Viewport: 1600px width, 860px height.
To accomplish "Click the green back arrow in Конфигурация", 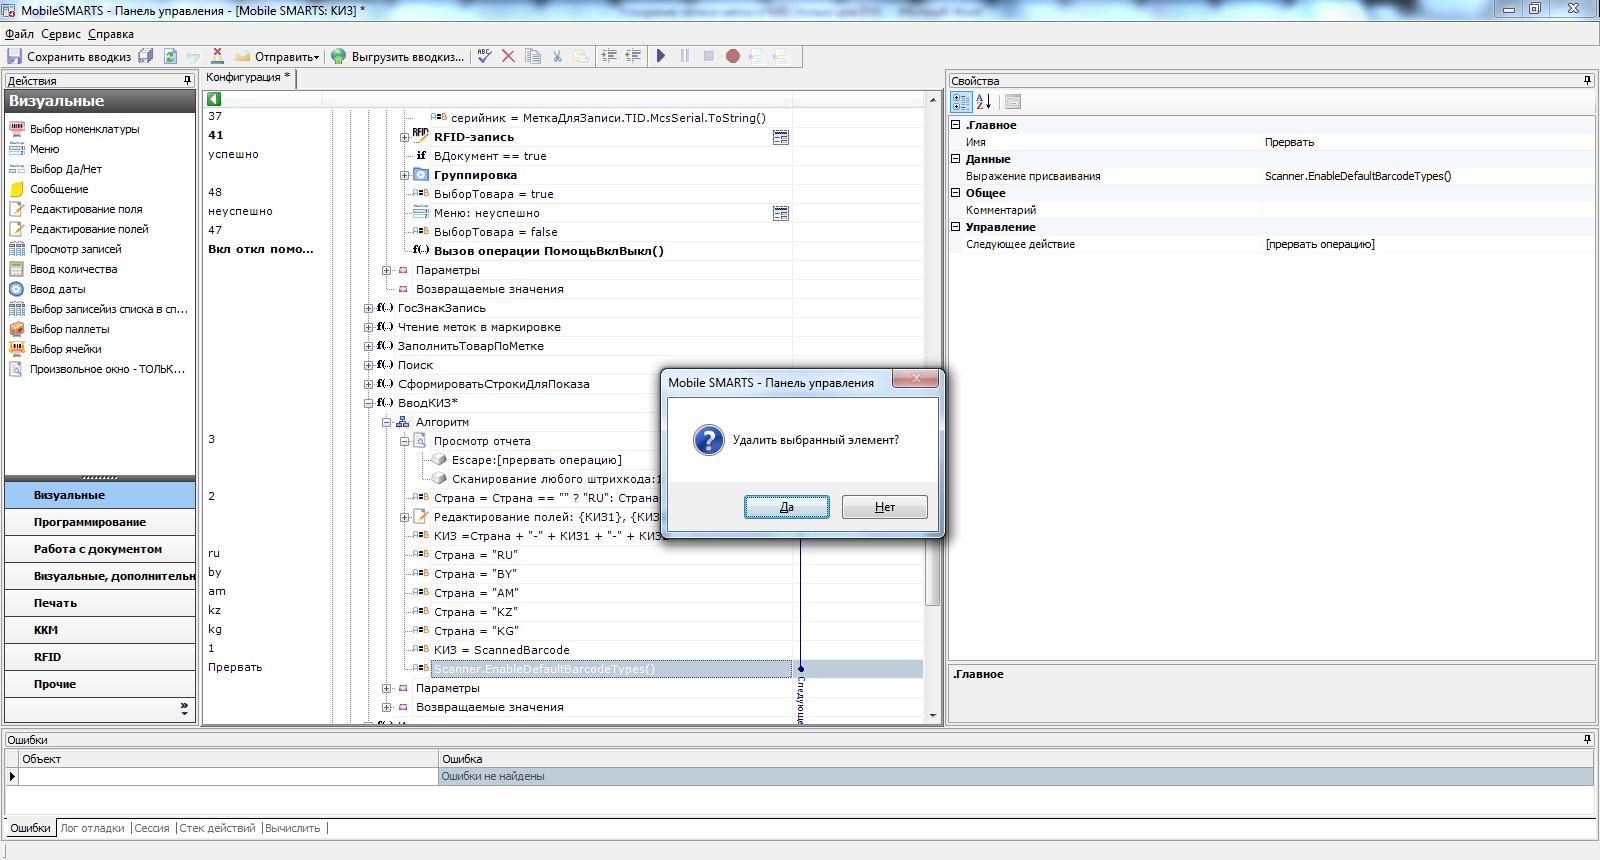I will (214, 99).
